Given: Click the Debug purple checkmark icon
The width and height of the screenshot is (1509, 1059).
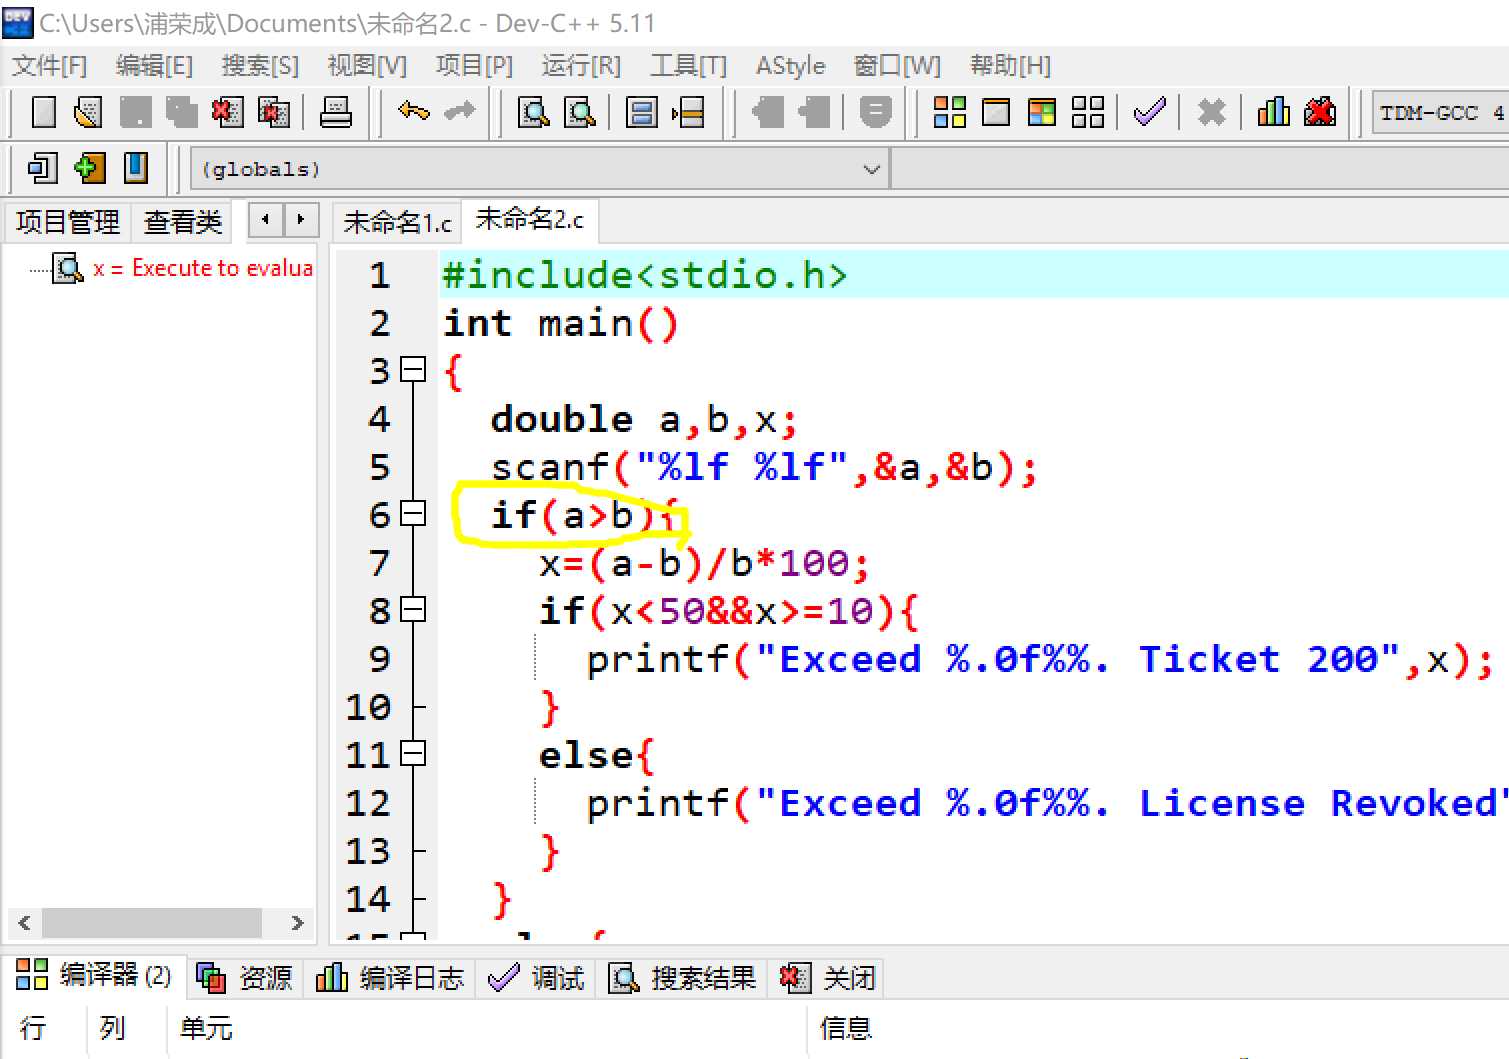Looking at the screenshot, I should [x=1150, y=111].
